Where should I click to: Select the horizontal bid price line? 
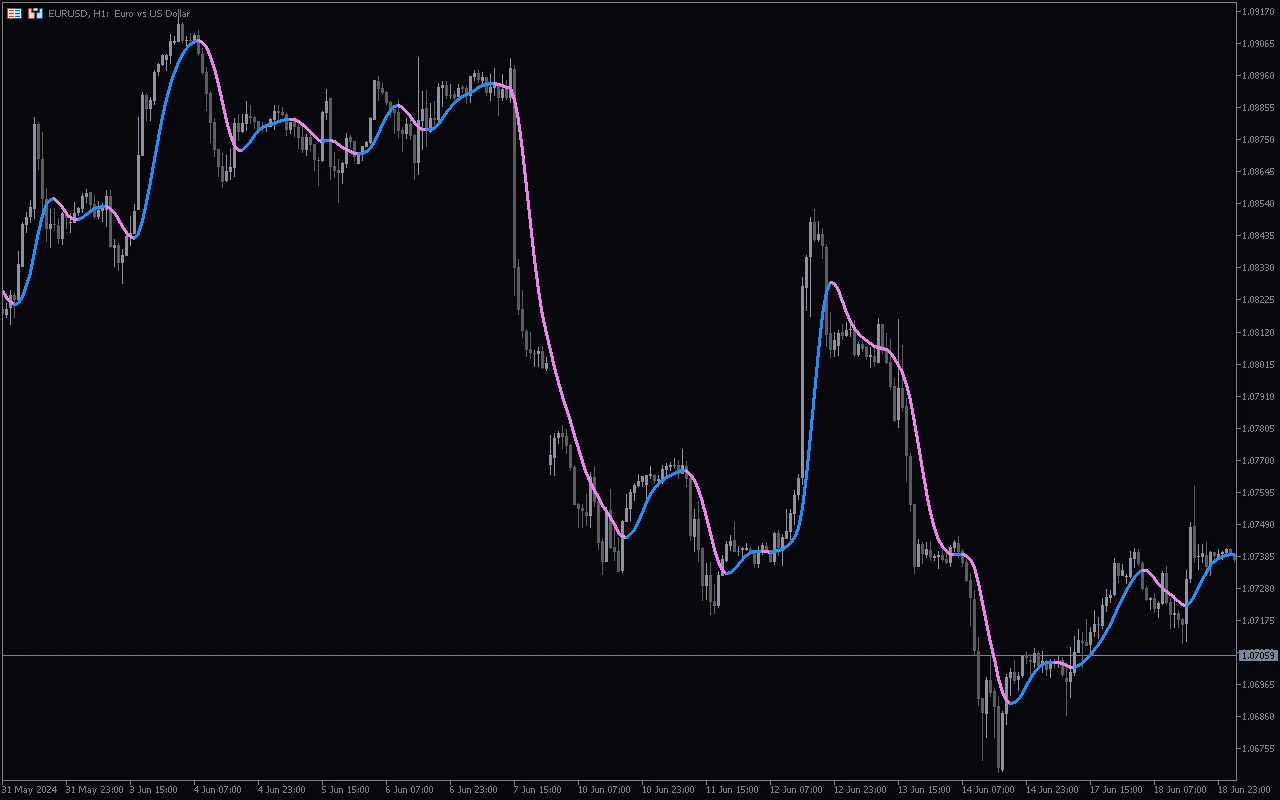[x=600, y=655]
